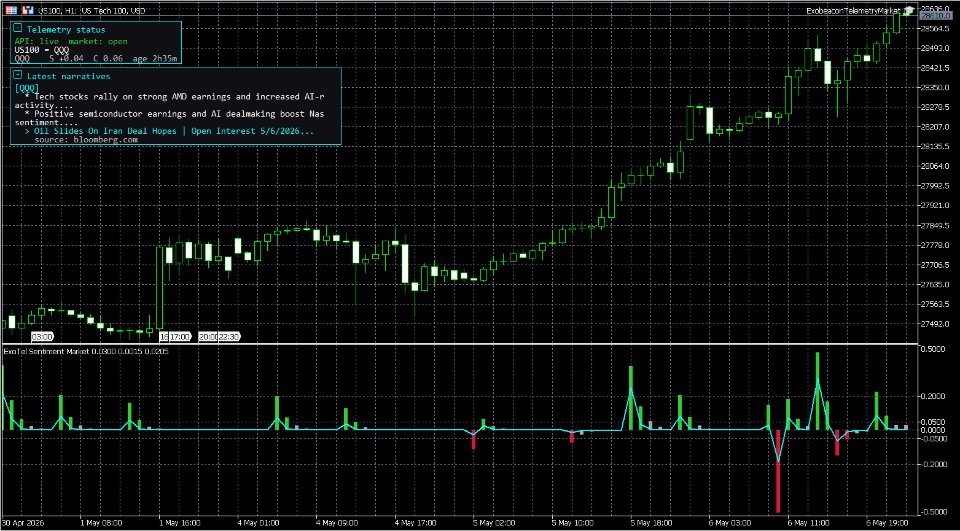Click the 4 May 17:00 axis label
Screen dimensions: 960x531
[x=415, y=524]
